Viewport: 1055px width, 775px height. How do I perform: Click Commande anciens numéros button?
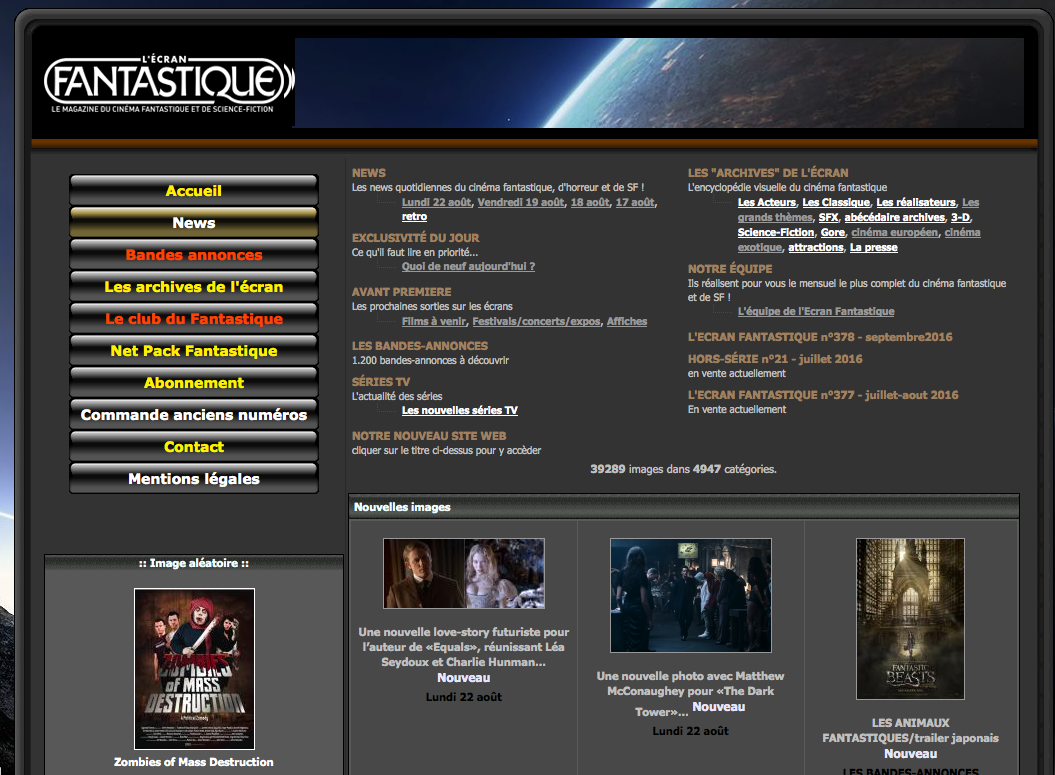click(x=193, y=415)
